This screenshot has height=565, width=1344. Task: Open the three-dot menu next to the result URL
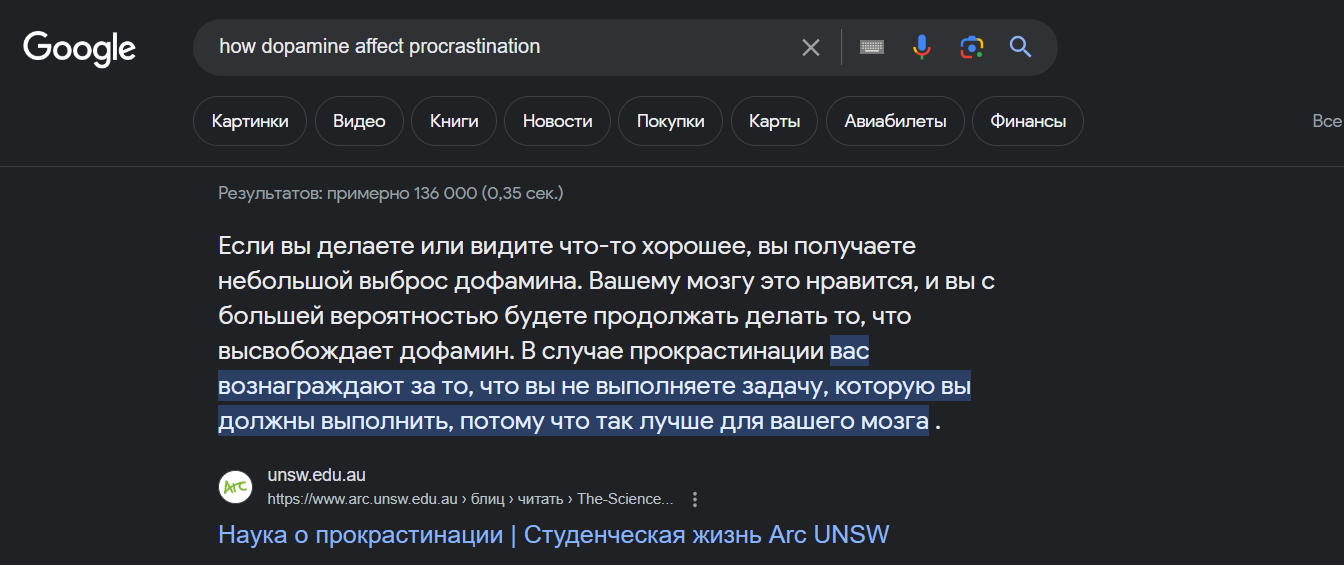point(696,499)
